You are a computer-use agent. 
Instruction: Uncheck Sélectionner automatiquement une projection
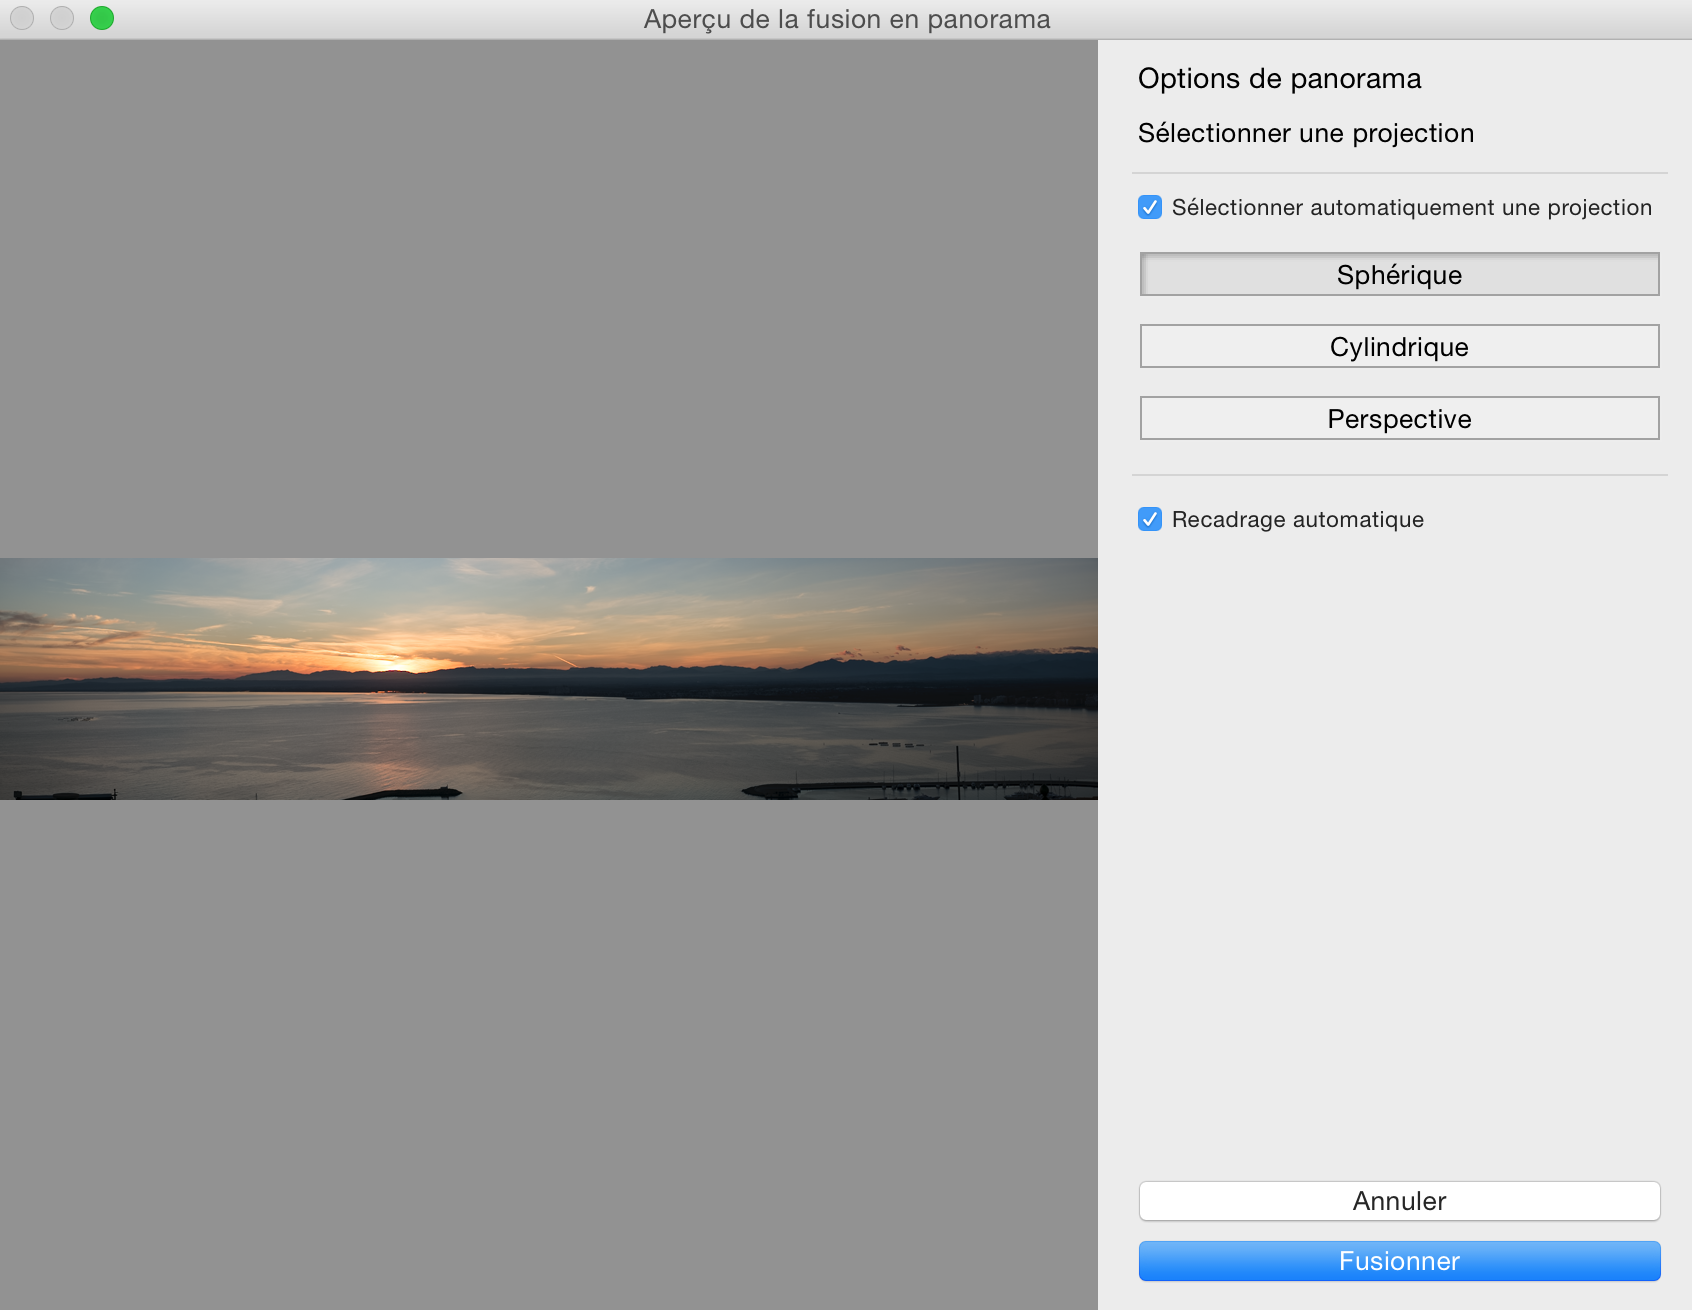[x=1150, y=207]
